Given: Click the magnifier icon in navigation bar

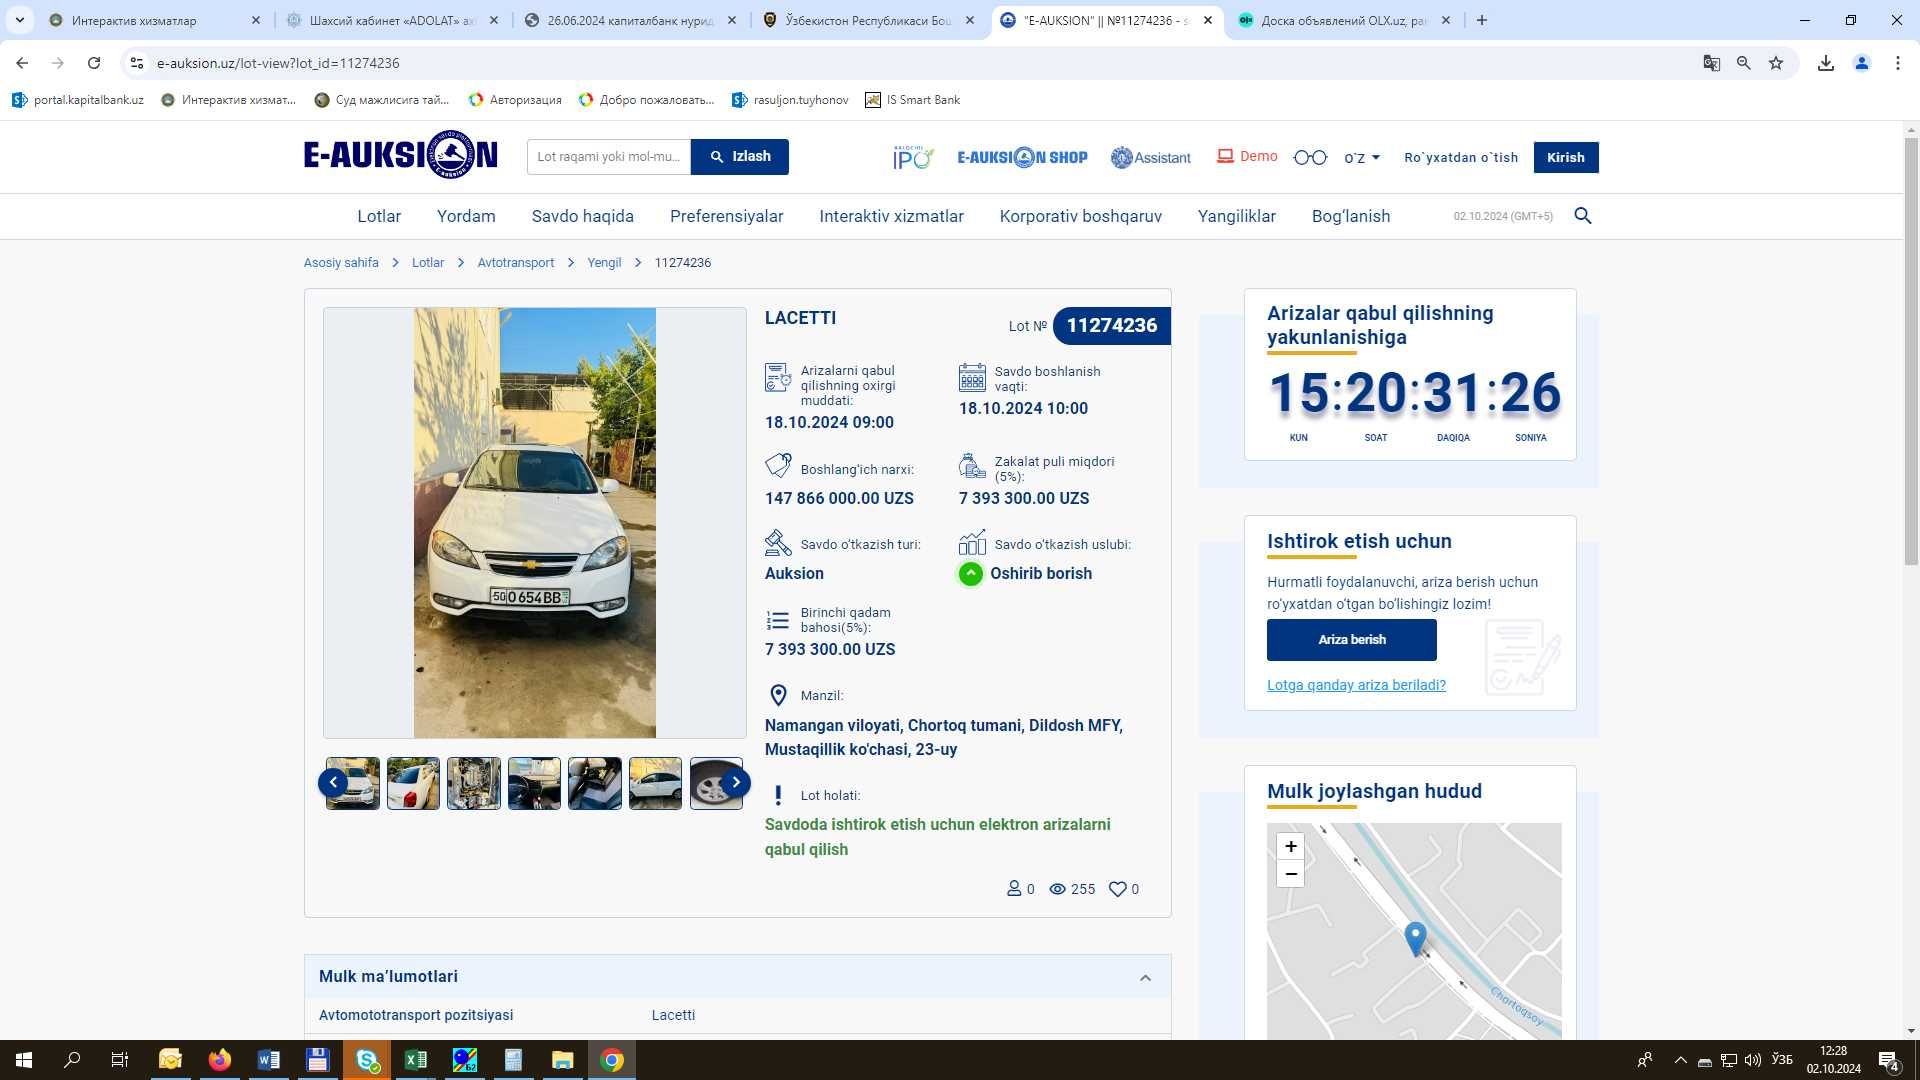Looking at the screenshot, I should [x=1583, y=216].
